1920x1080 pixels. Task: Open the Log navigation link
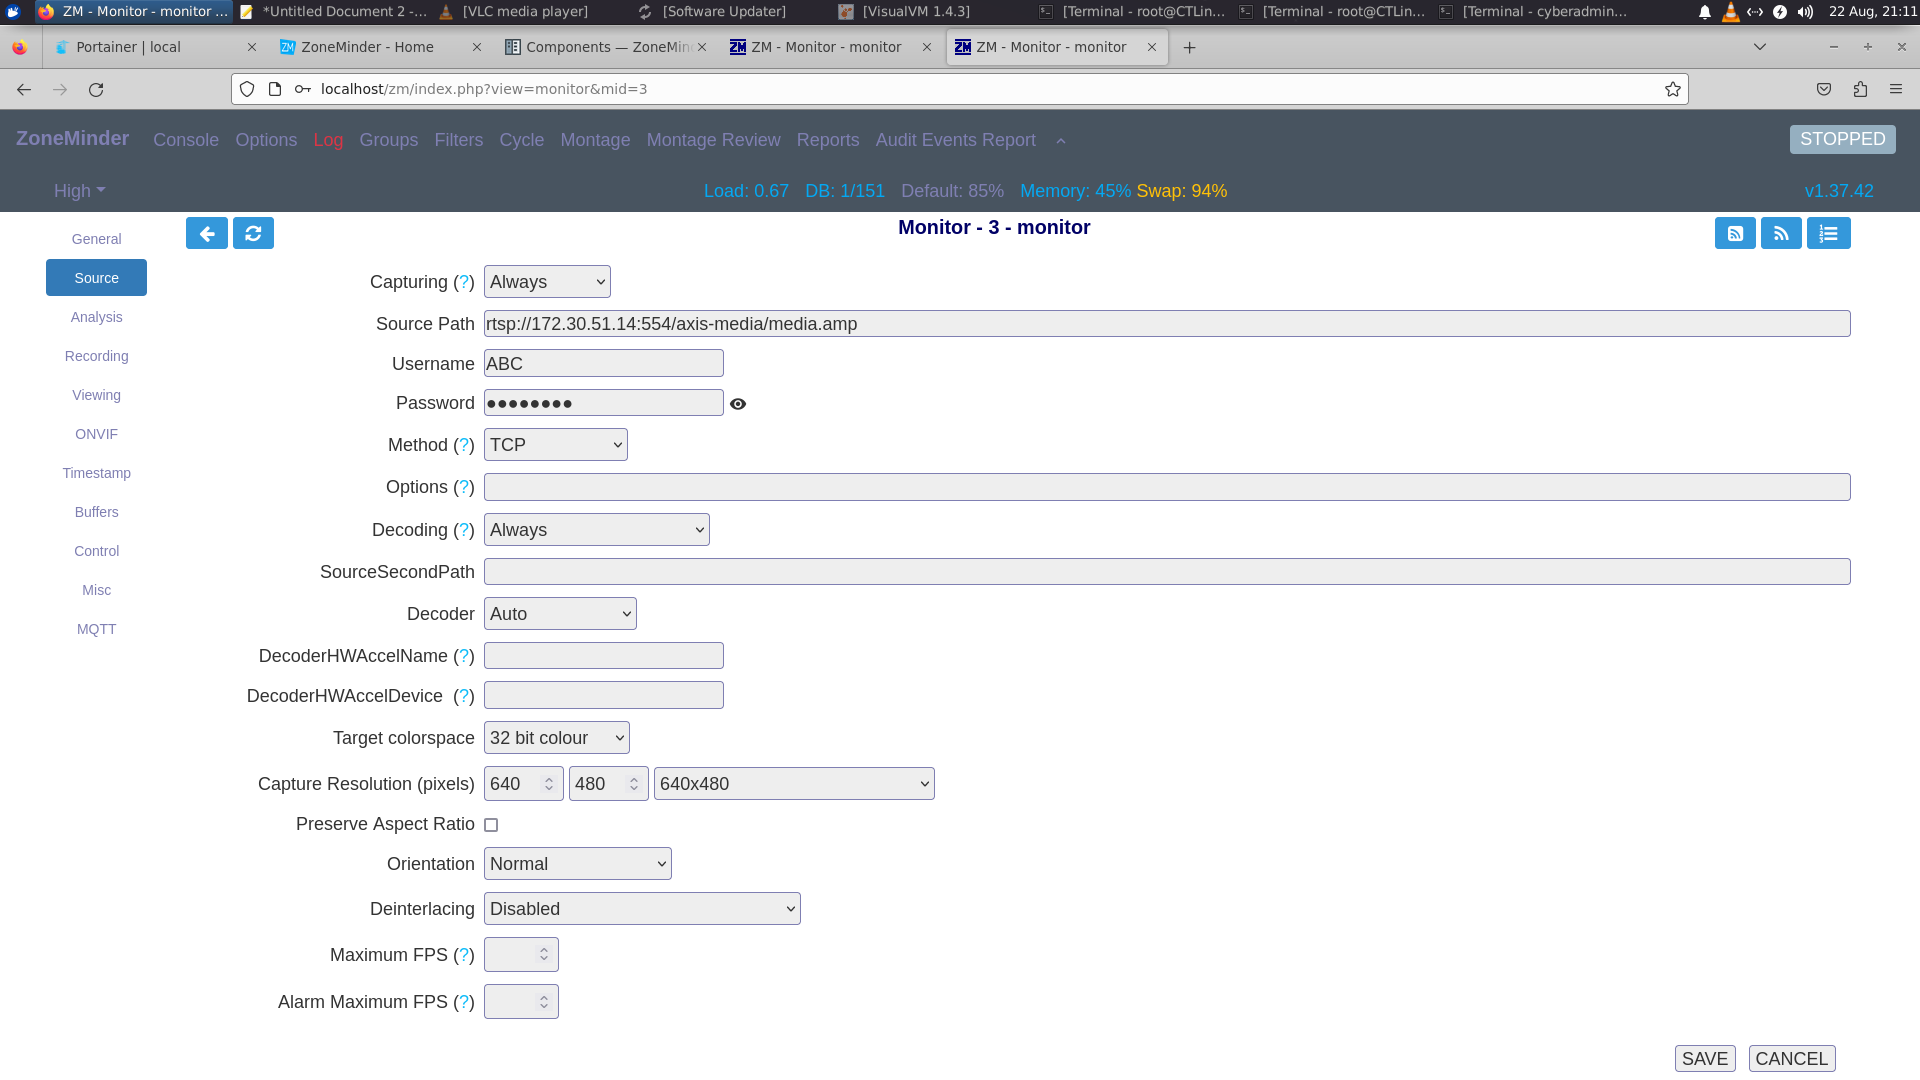[x=328, y=140]
